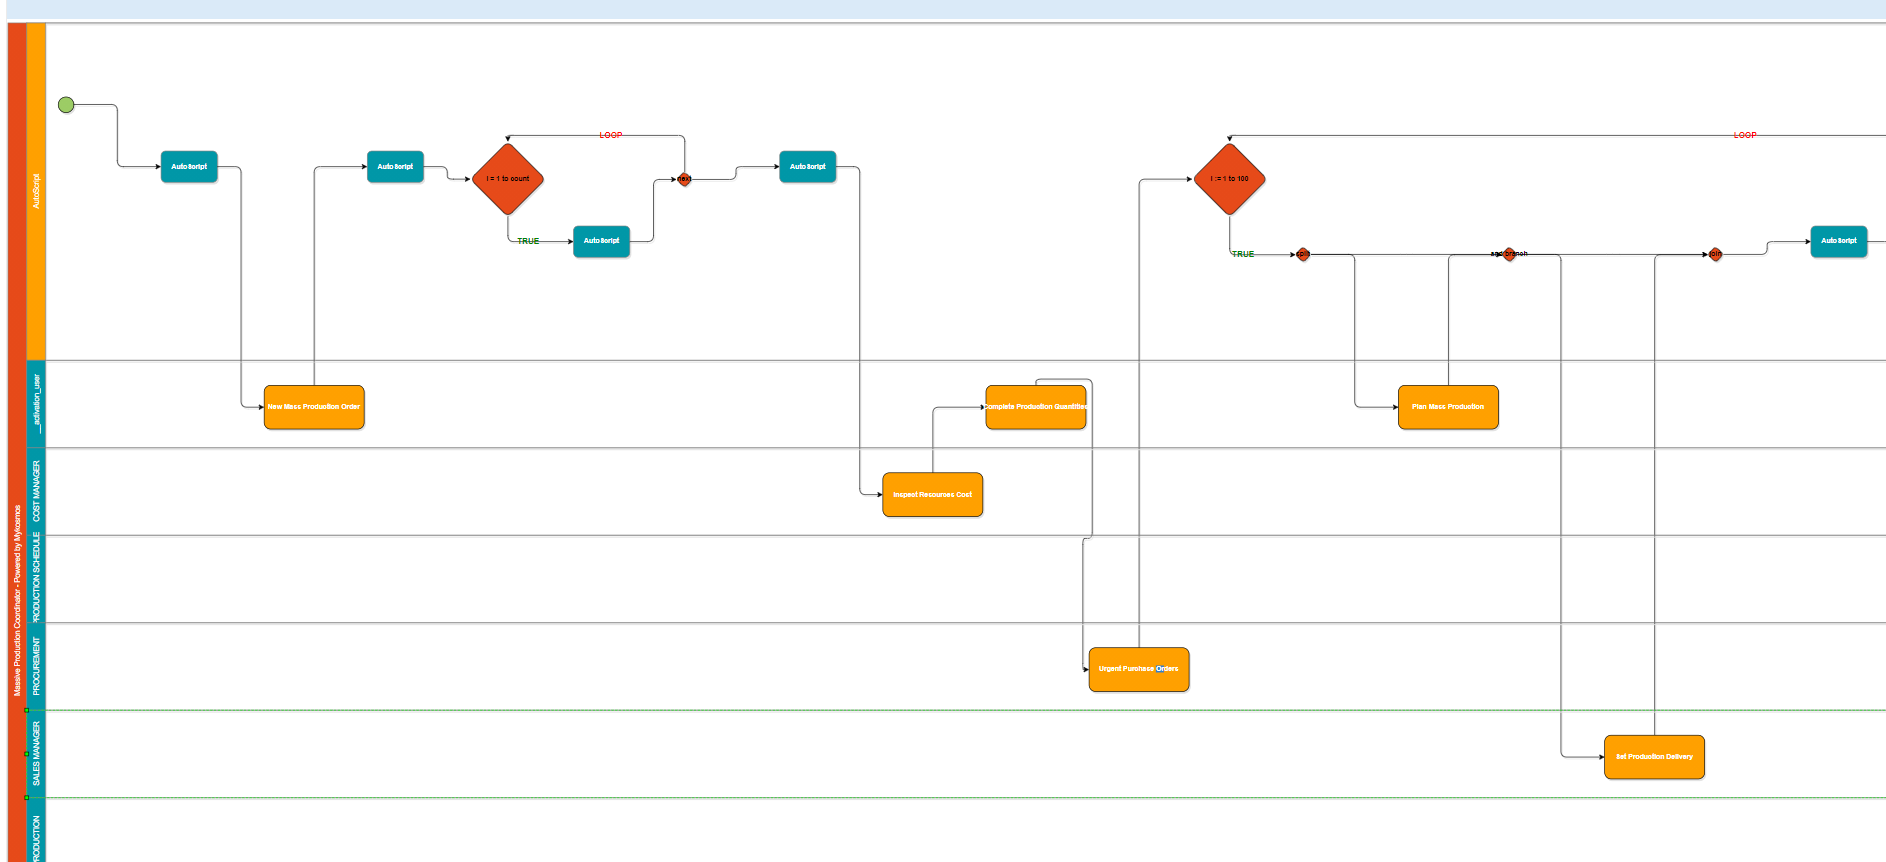Click the TRUE label under 'i = 1 to count'
Viewport: 1886px width, 862px height.
pos(528,241)
